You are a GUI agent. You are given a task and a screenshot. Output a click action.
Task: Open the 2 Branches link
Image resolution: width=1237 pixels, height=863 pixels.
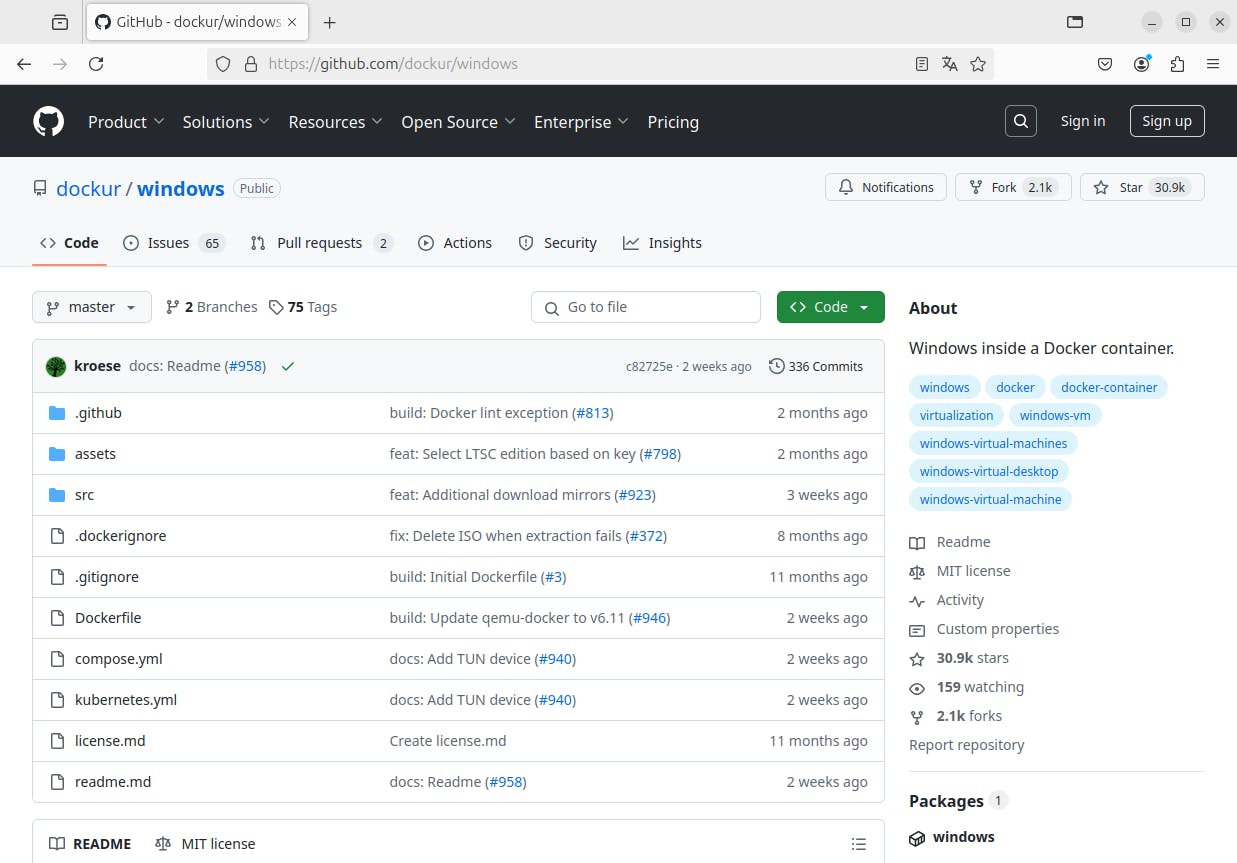point(211,307)
